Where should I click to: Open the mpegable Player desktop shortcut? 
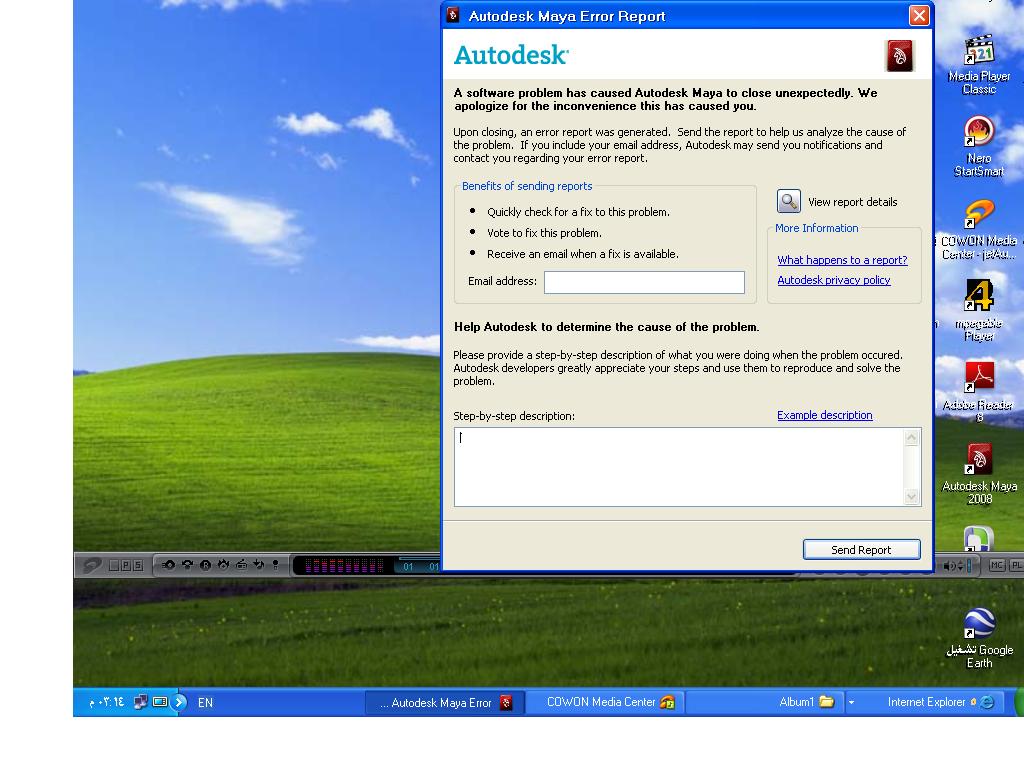click(x=979, y=311)
